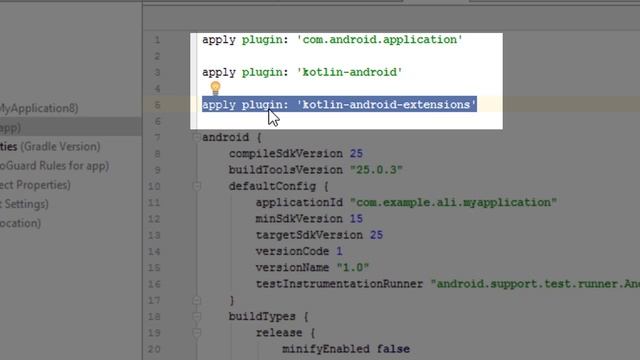Open the SDK Location file row

[71, 223]
